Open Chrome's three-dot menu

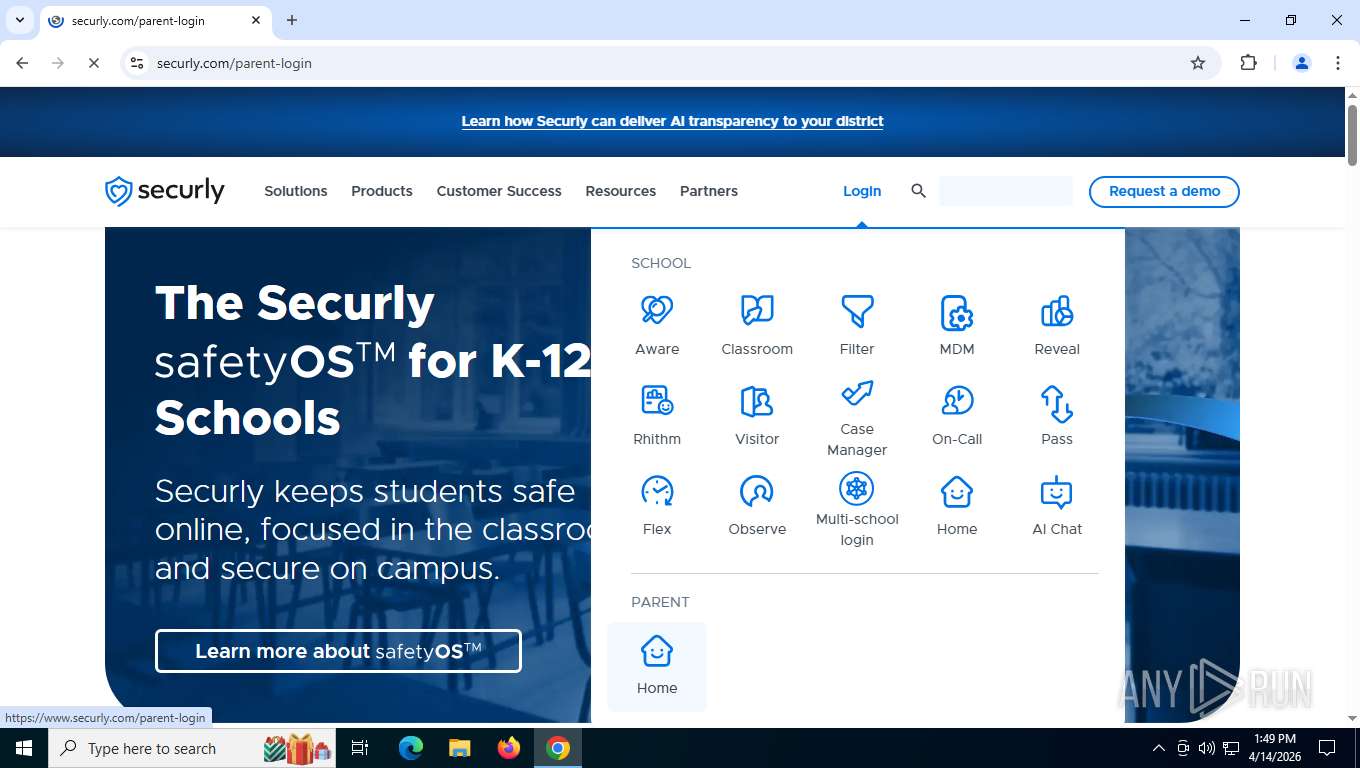click(x=1338, y=63)
